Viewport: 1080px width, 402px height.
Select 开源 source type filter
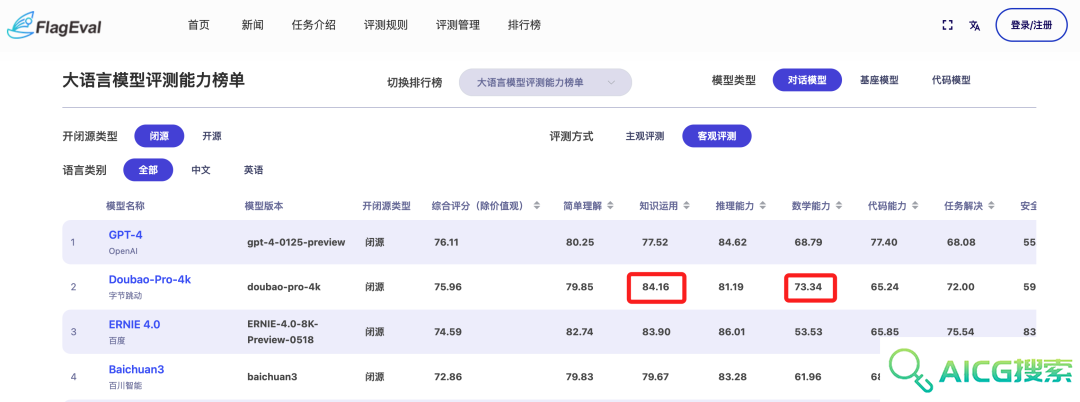tap(212, 136)
